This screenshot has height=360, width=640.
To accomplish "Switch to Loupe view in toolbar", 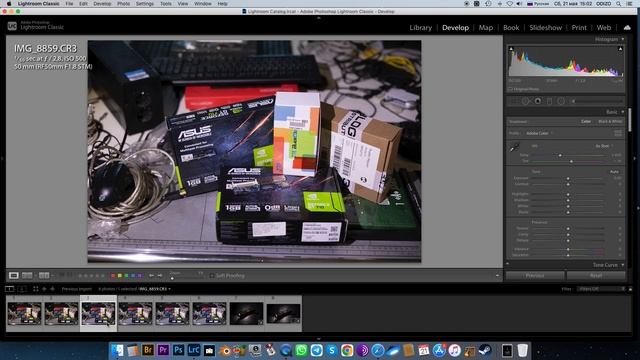I will 13,276.
